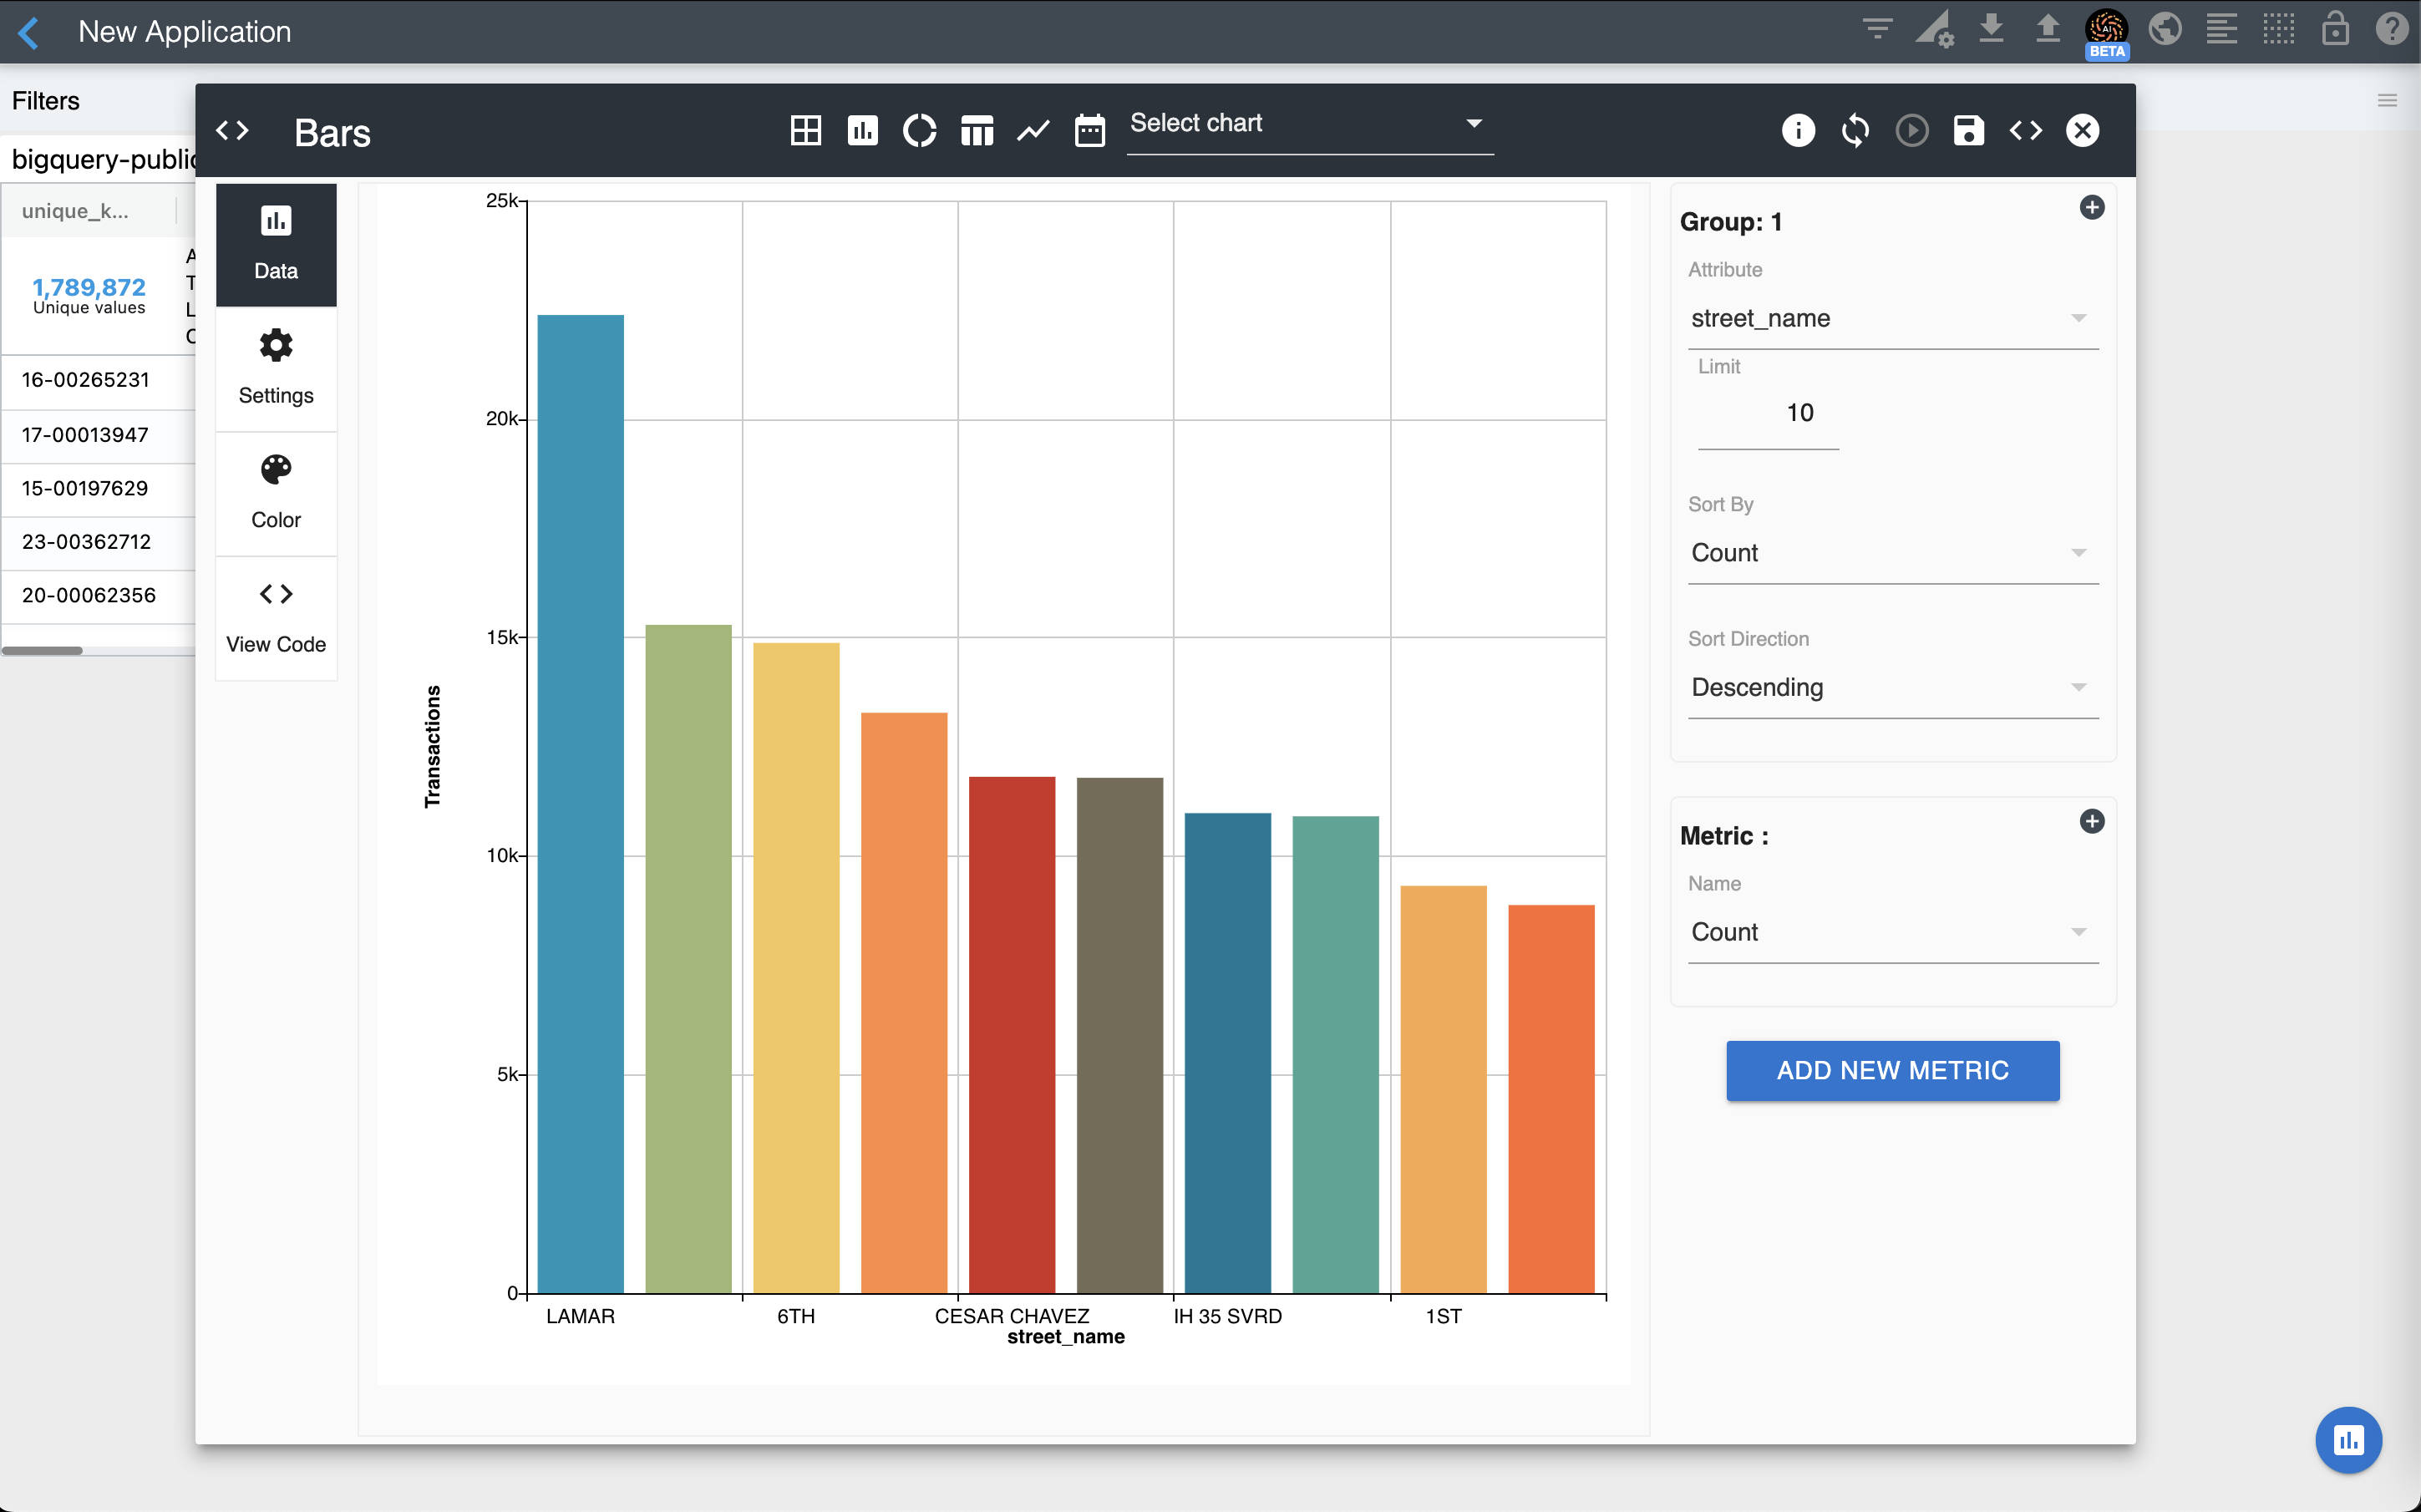Add a new group with plus icon

(2091, 208)
